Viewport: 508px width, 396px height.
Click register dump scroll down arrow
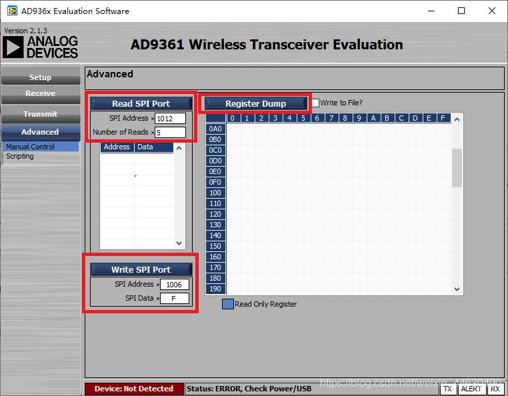(x=457, y=289)
